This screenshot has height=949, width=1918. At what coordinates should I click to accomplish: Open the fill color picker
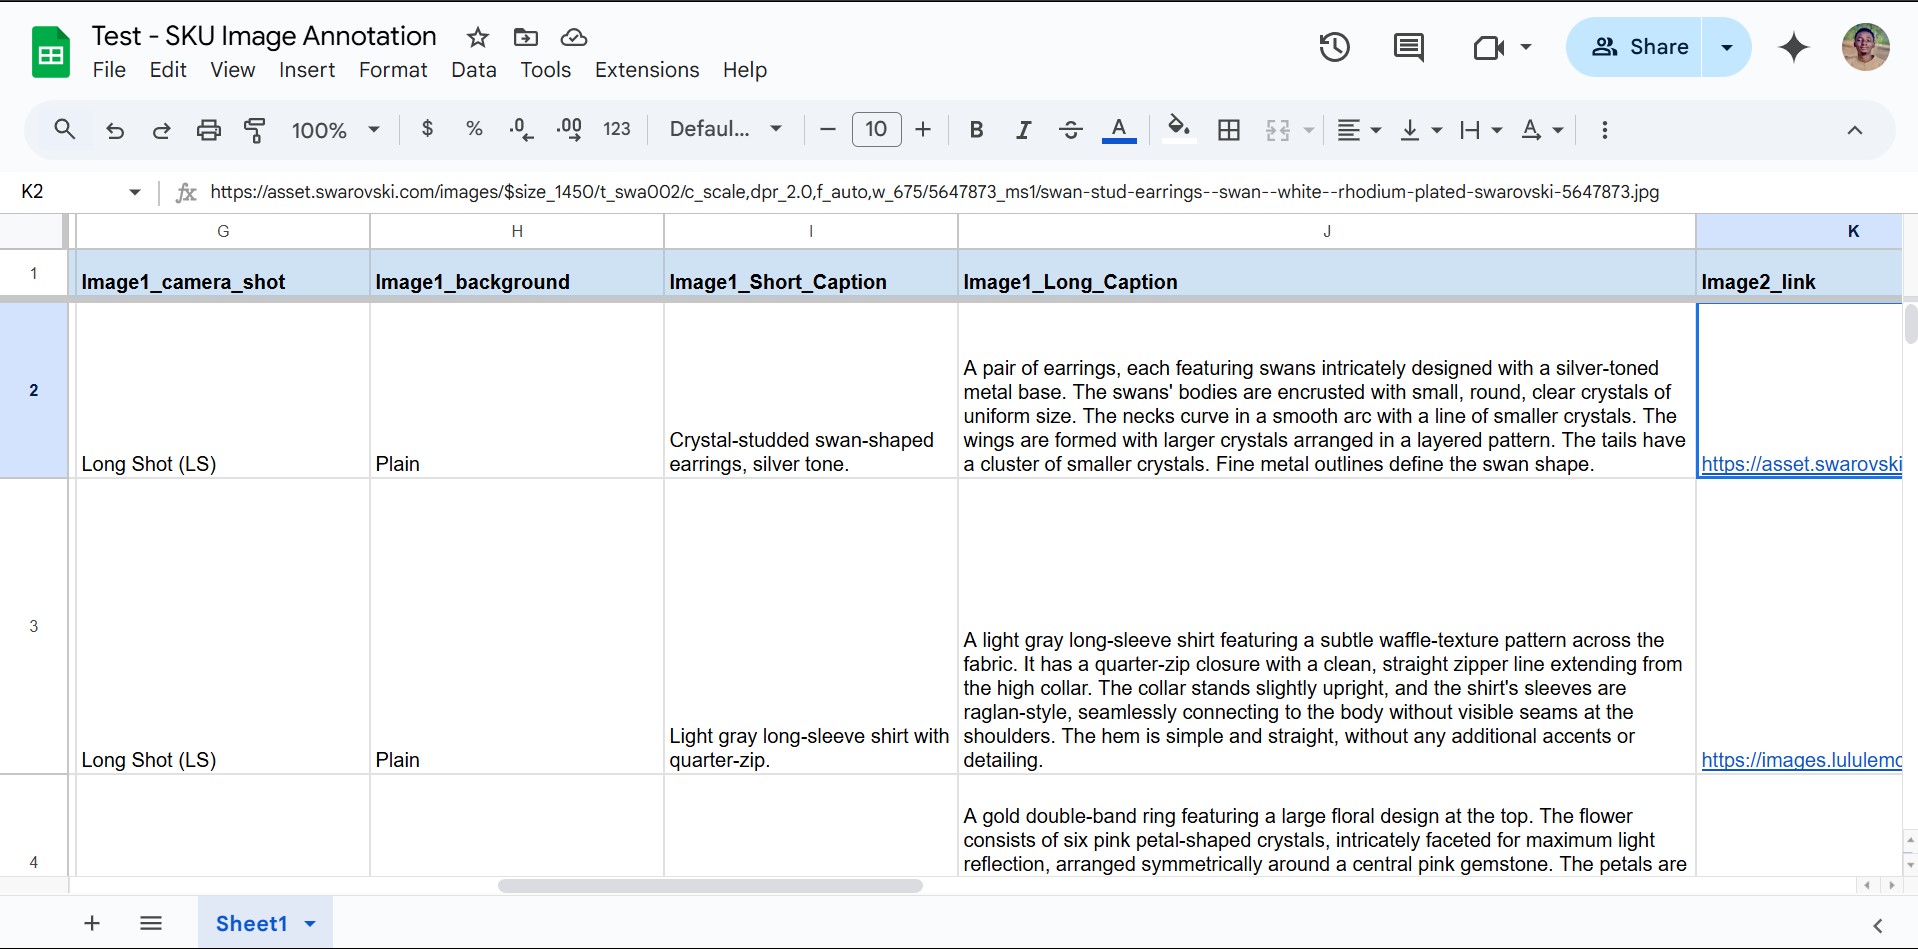coord(1179,130)
